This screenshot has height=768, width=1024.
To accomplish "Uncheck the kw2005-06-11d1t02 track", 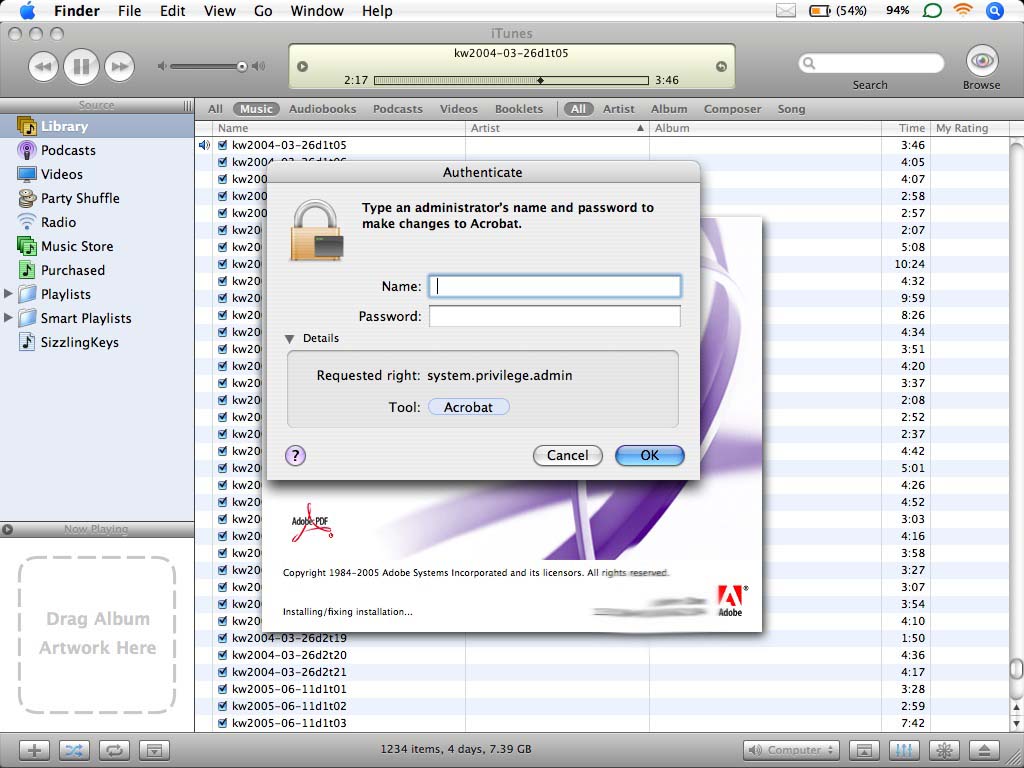I will [x=223, y=706].
